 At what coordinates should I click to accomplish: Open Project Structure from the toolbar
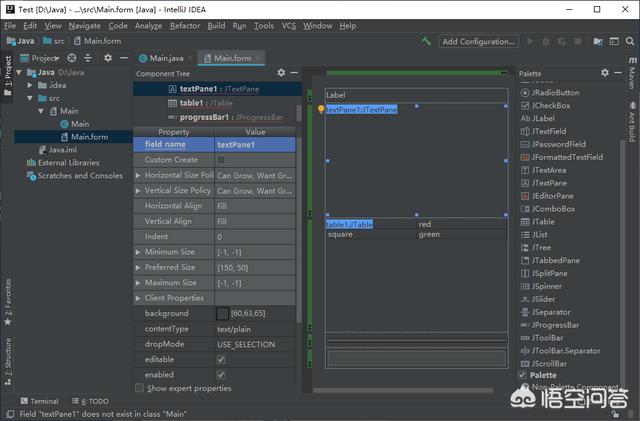point(598,41)
